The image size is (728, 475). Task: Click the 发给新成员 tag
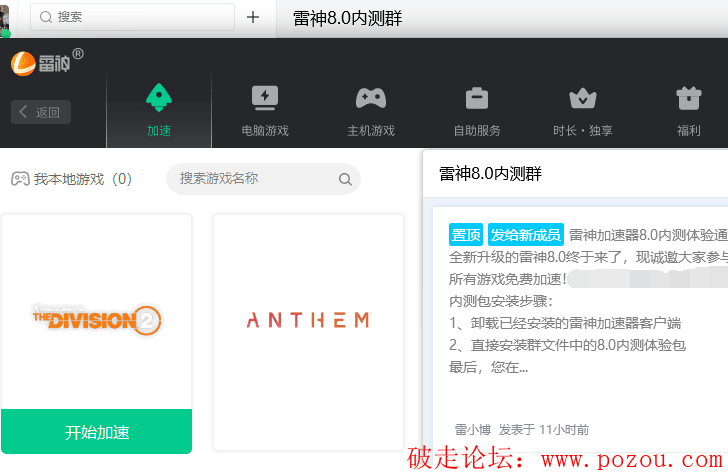[x=525, y=235]
